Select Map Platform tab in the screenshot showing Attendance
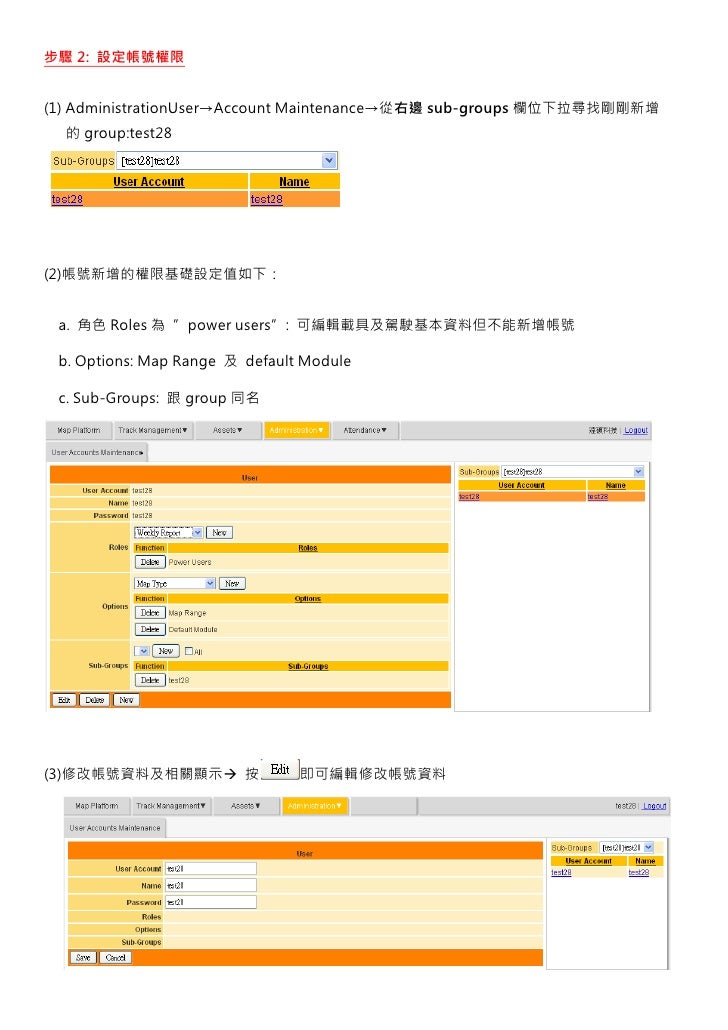 click(79, 430)
